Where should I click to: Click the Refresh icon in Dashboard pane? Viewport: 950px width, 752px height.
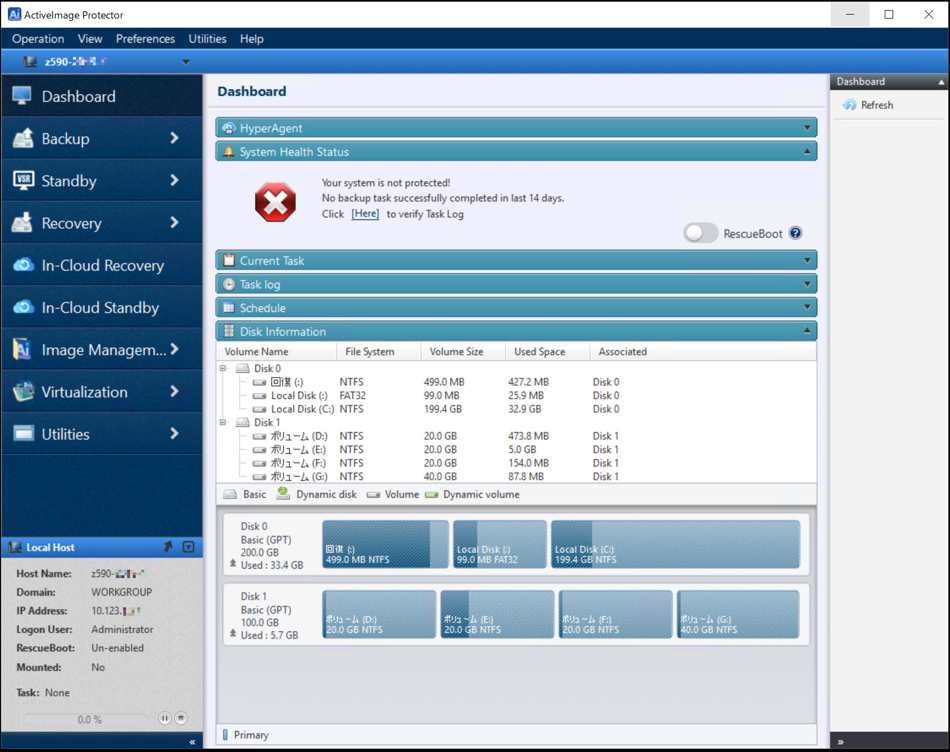(849, 105)
